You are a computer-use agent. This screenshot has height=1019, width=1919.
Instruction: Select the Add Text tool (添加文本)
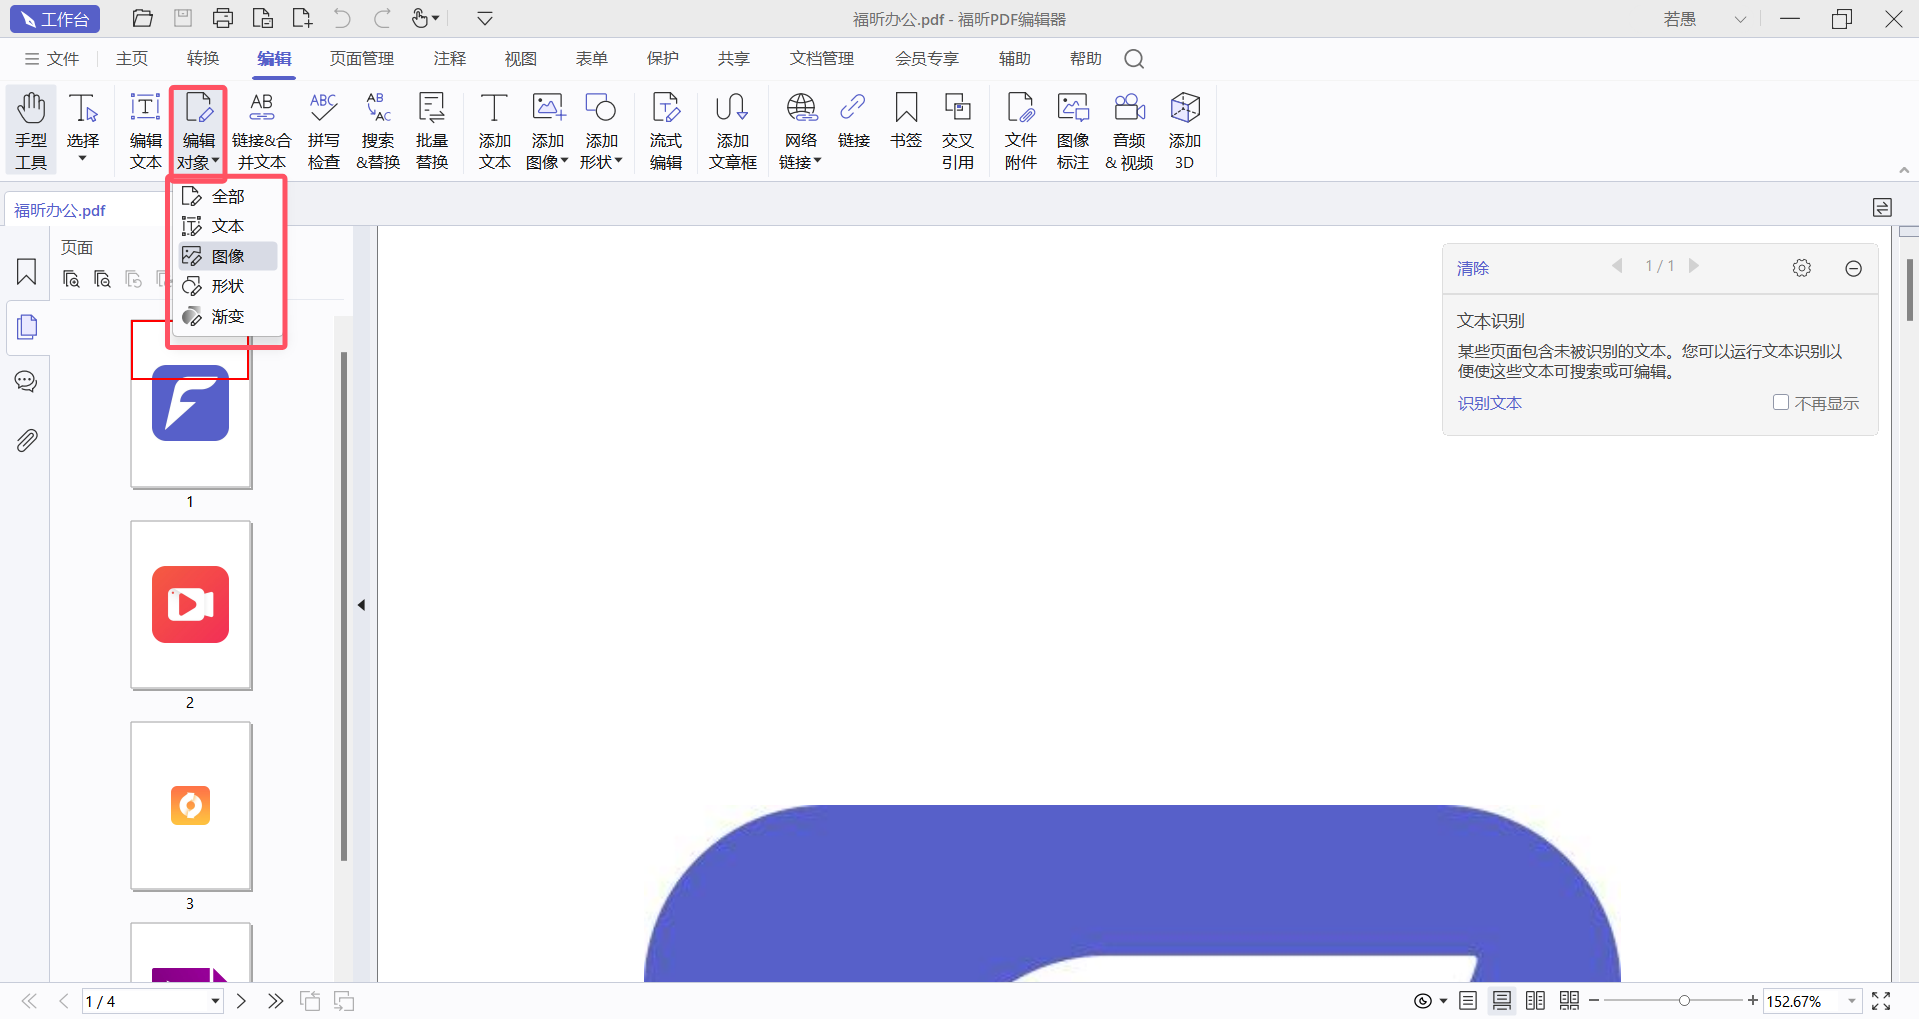(494, 131)
